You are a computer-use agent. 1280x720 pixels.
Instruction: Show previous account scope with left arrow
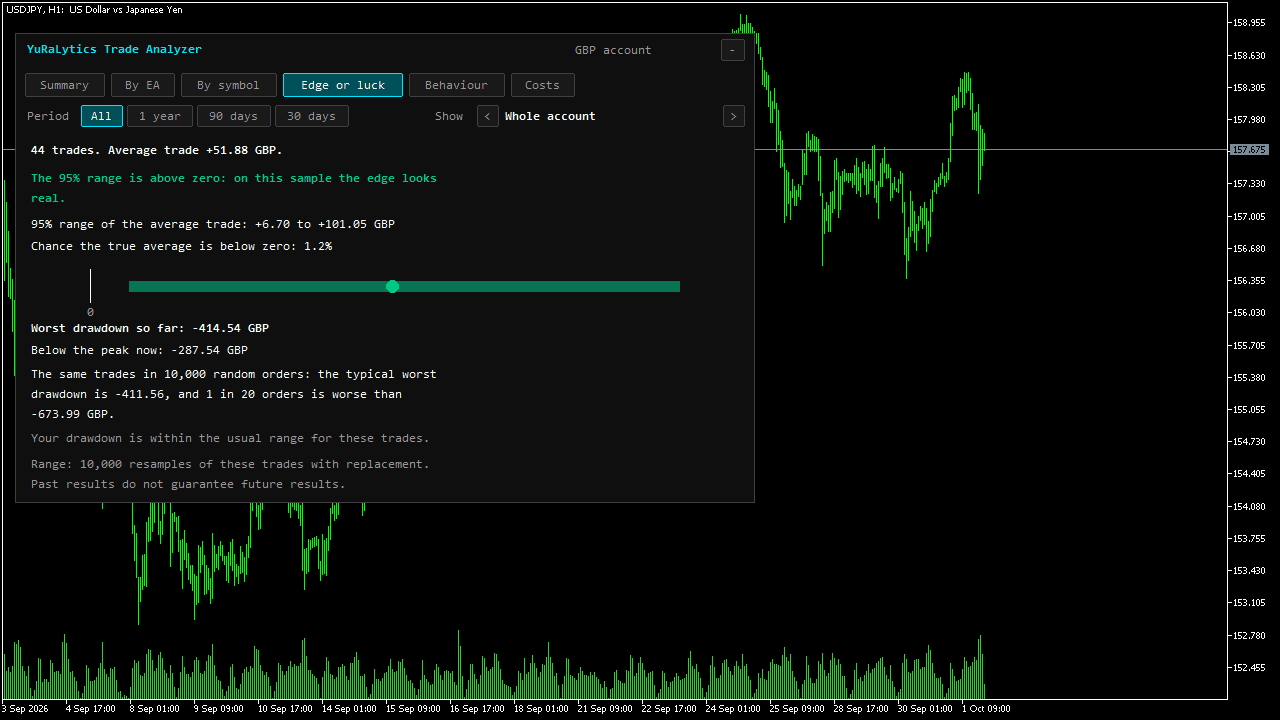coord(488,116)
